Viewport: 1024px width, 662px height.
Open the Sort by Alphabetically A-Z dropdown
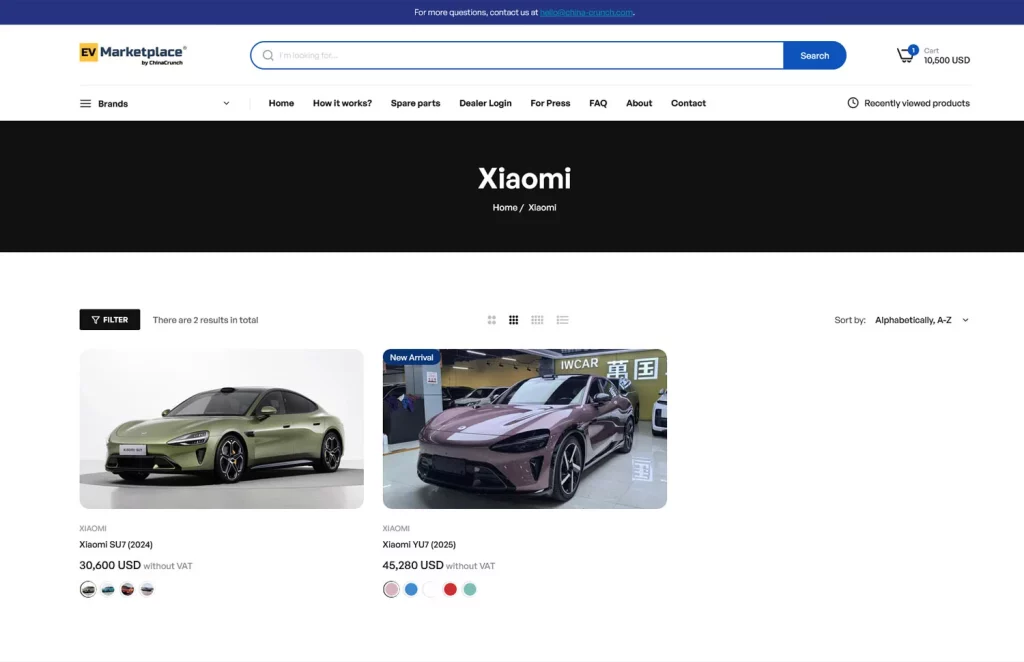click(x=922, y=320)
